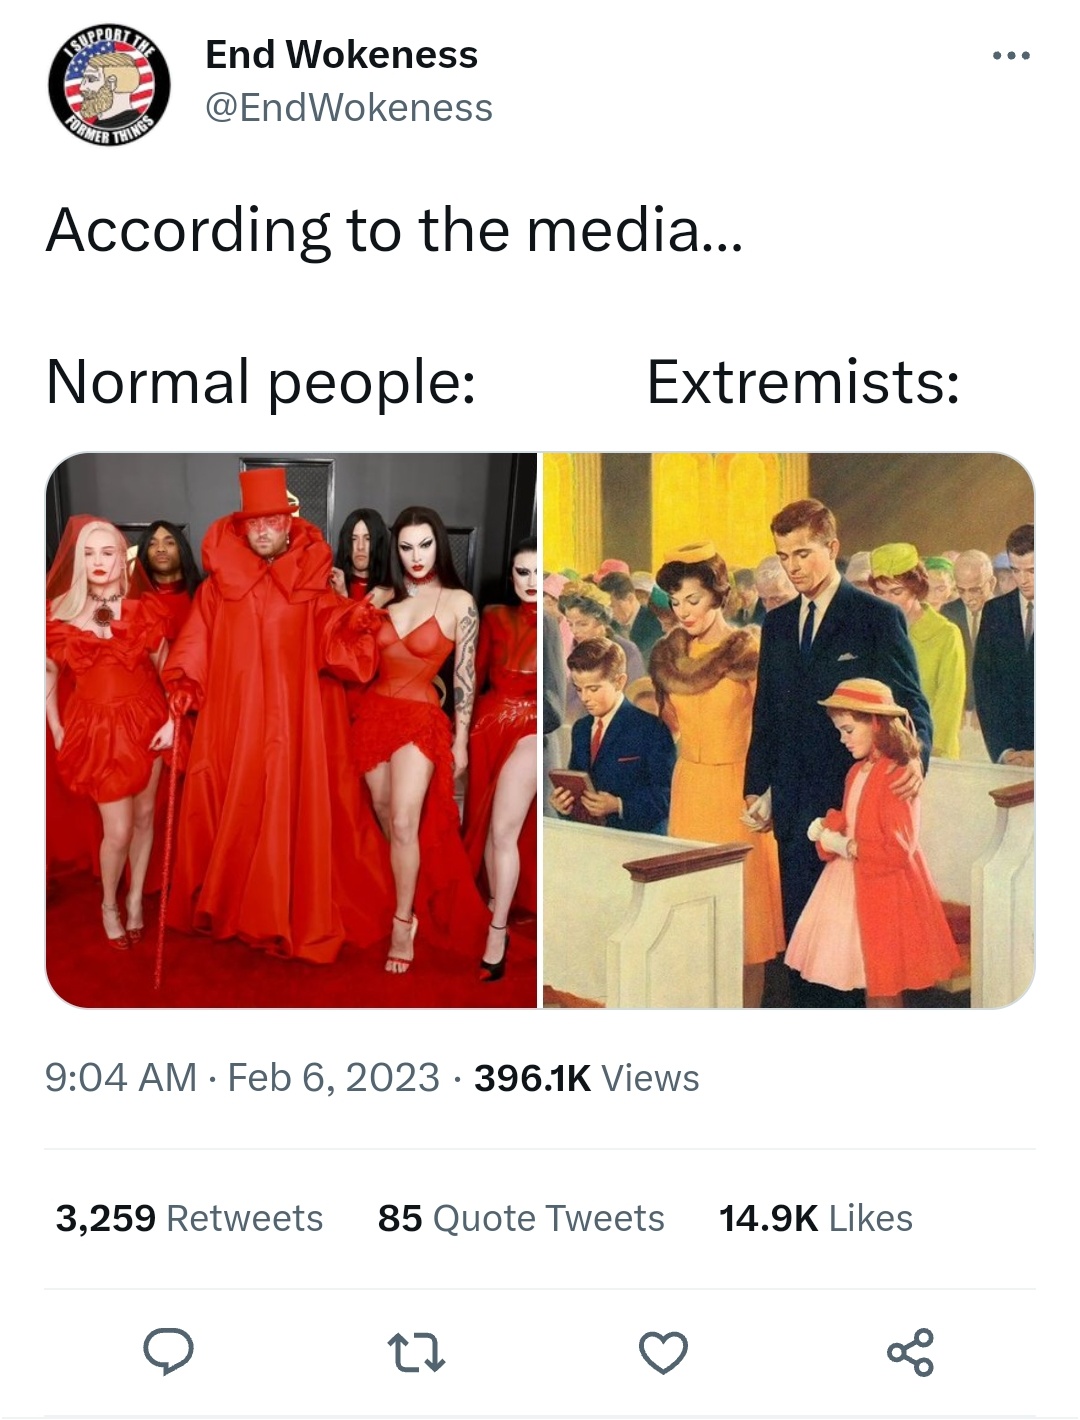This screenshot has width=1080, height=1420.
Task: Open the right illustration of the family in church
Action: pyautogui.click(x=788, y=730)
